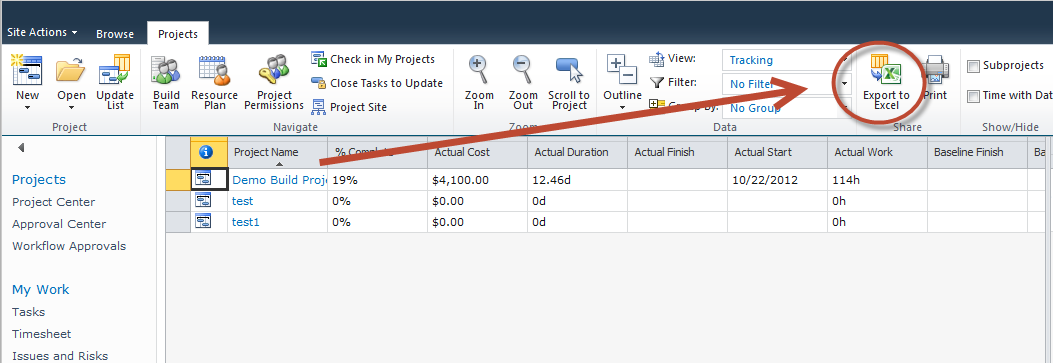Zoom In with the magnifier icon

[x=479, y=70]
